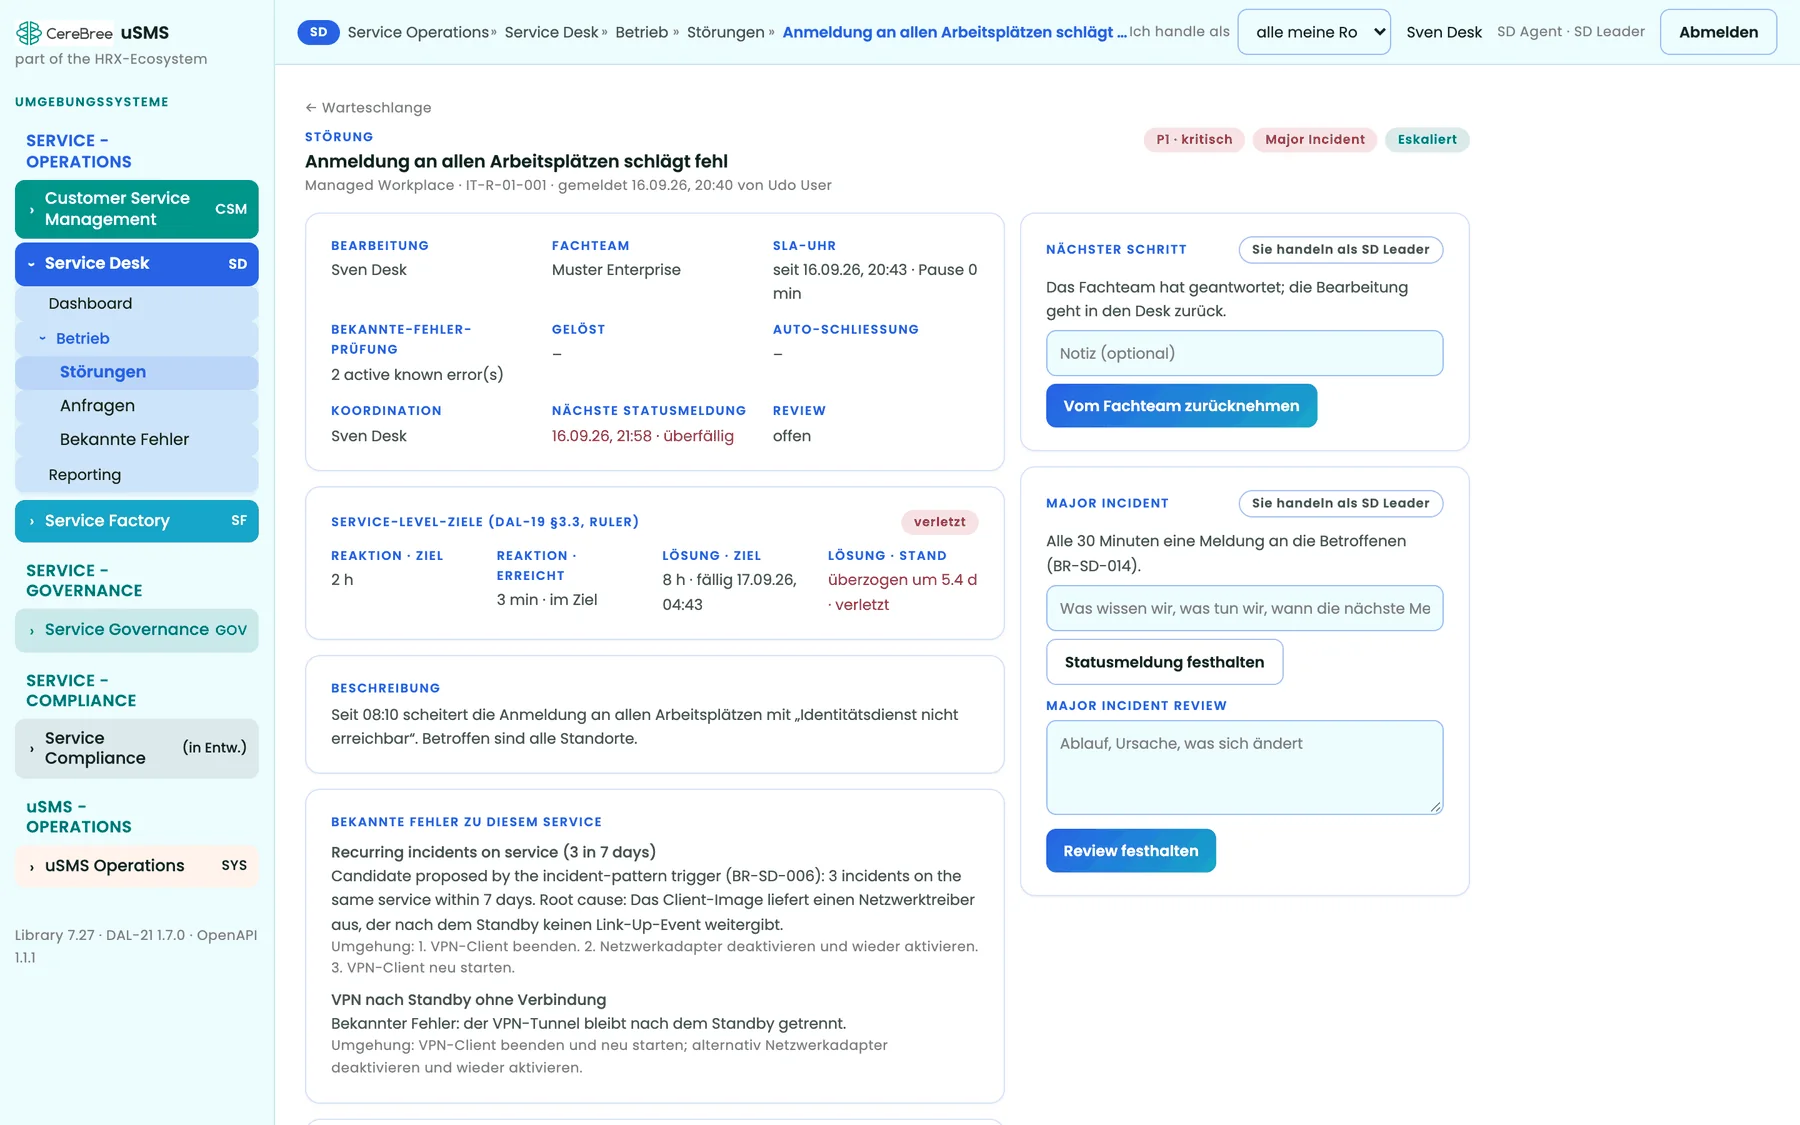Expand Service Governance section
This screenshot has height=1125, width=1800.
137,630
